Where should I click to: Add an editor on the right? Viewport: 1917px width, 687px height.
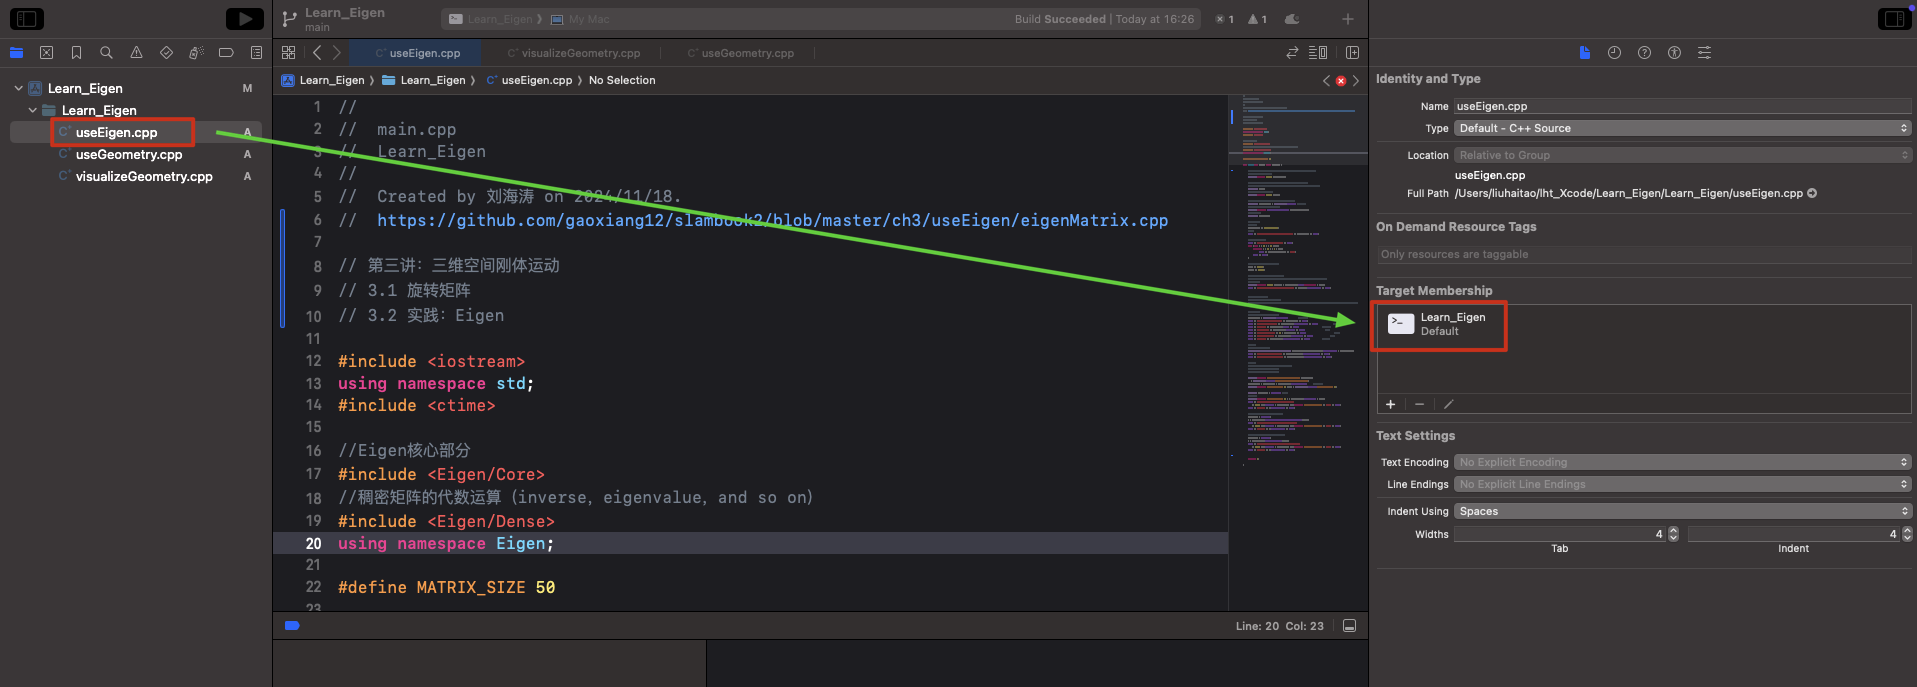point(1353,53)
